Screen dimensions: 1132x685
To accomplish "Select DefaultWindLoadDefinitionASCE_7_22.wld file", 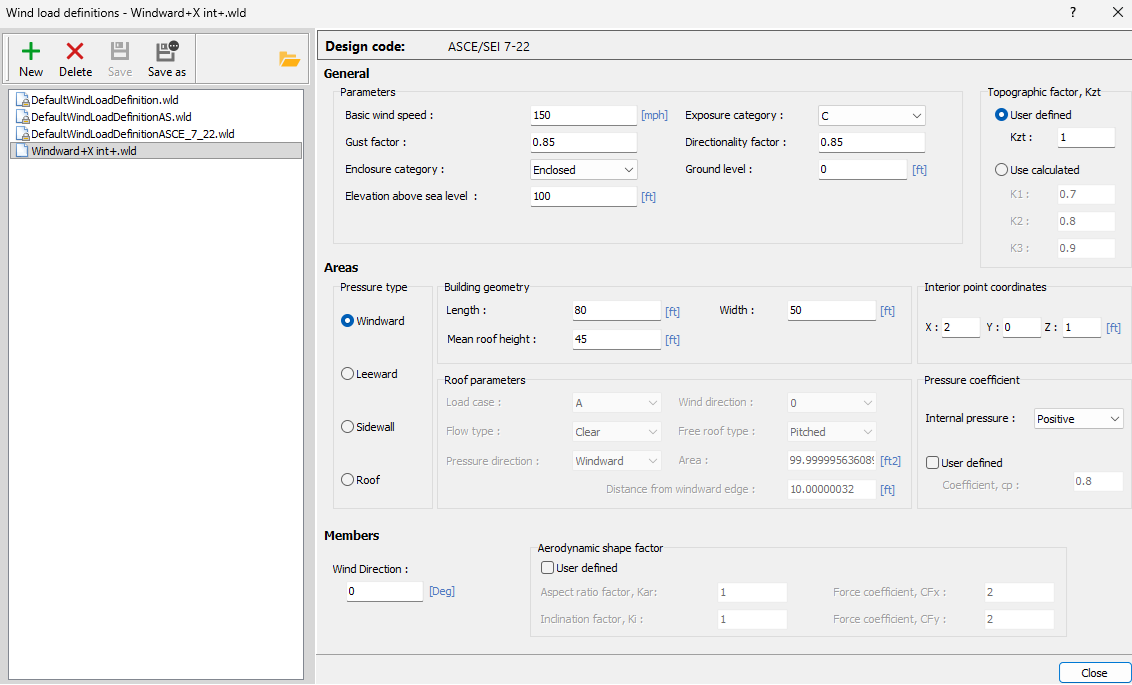I will pyautogui.click(x=132, y=134).
